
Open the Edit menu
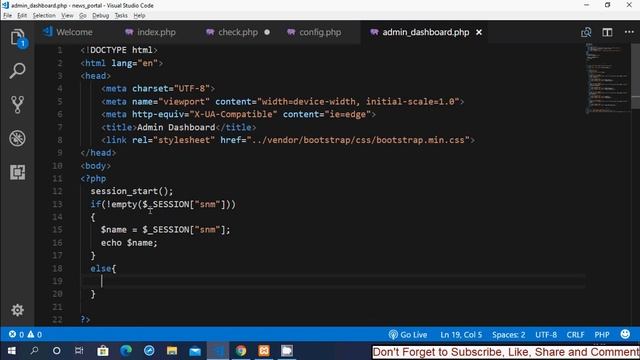coord(22,16)
